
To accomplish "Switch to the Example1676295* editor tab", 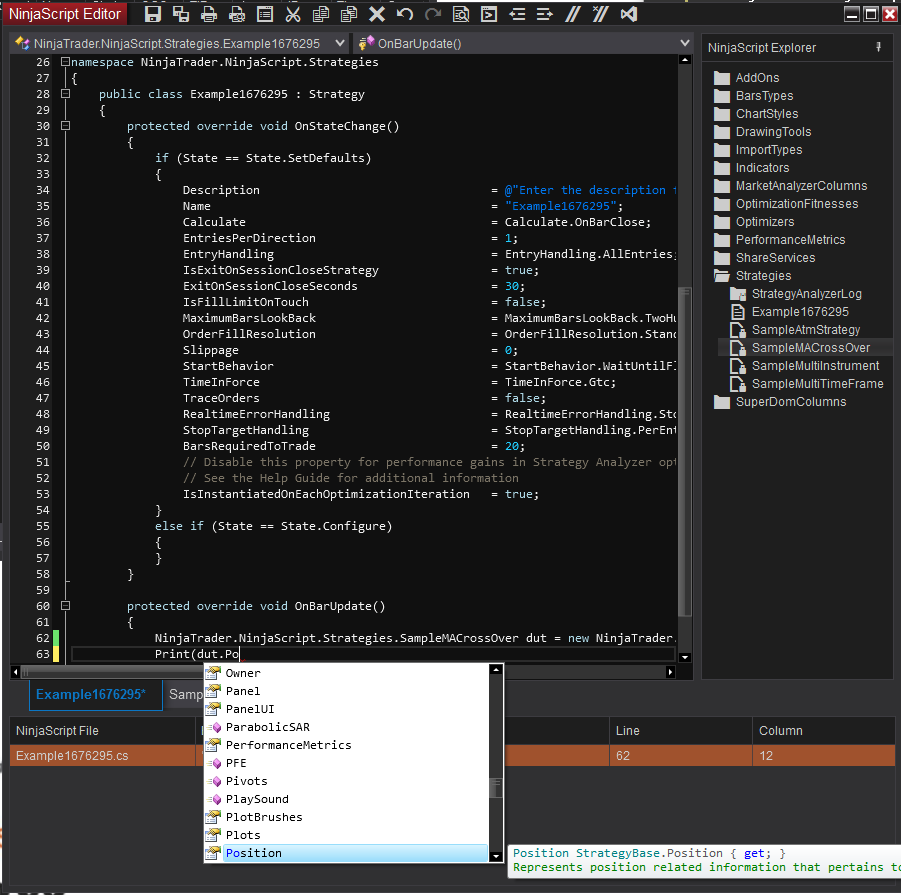I will click(x=91, y=694).
